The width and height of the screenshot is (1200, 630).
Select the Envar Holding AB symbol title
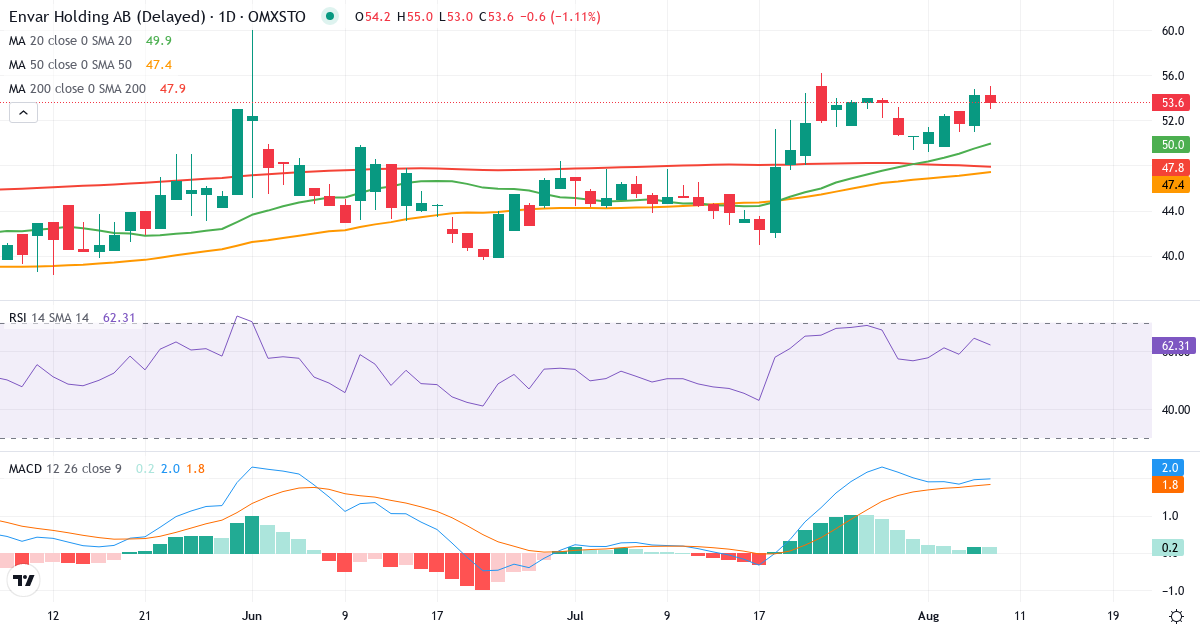[x=157, y=17]
